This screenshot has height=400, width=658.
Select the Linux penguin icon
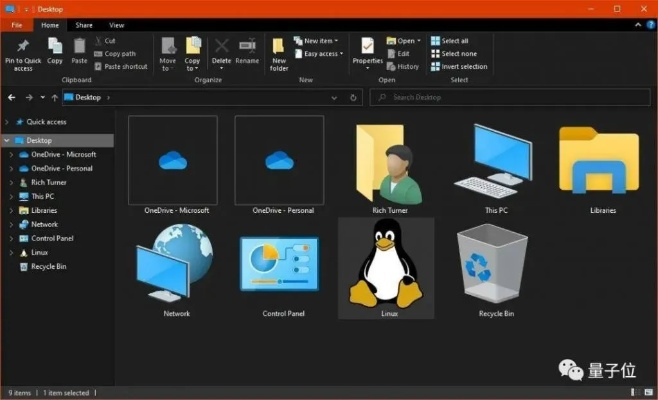386,264
